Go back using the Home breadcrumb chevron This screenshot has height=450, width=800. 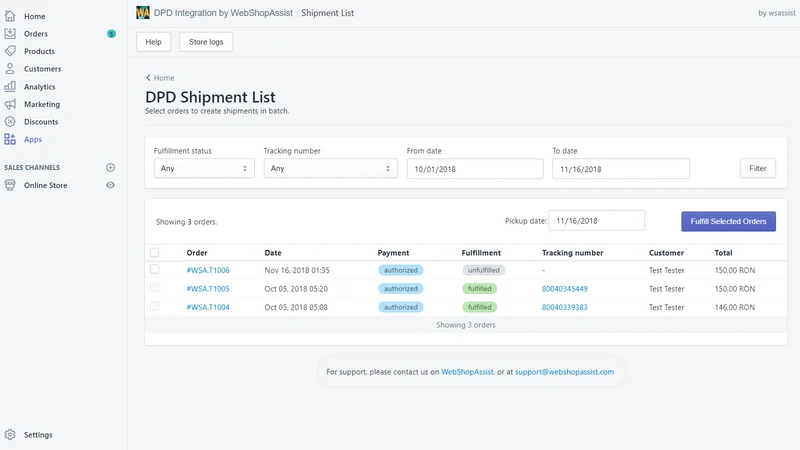[x=148, y=78]
